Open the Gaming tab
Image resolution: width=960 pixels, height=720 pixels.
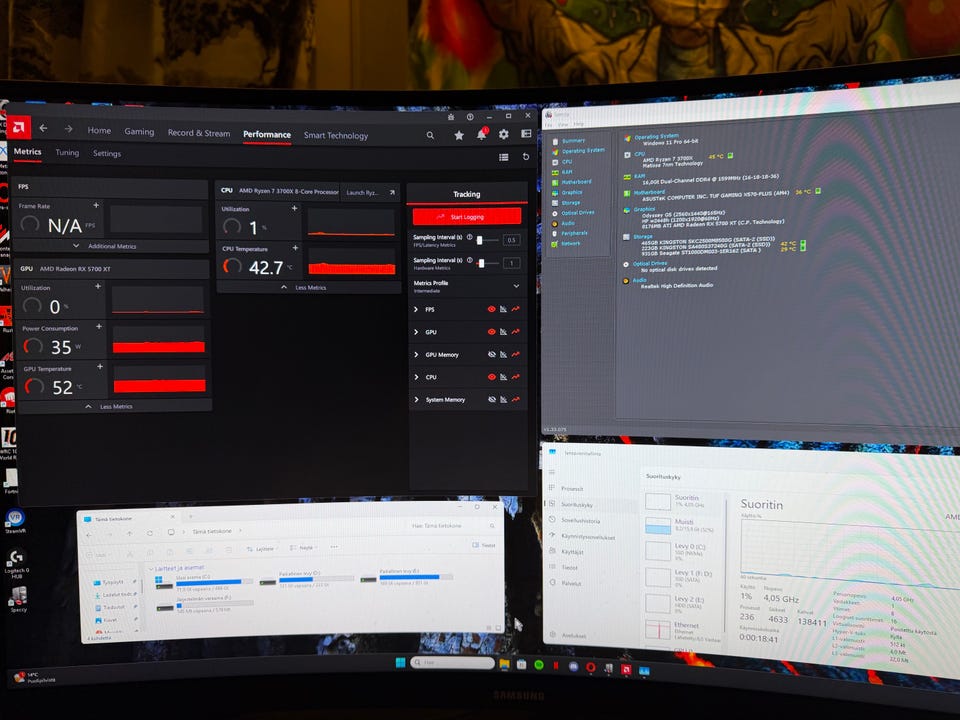click(x=139, y=132)
